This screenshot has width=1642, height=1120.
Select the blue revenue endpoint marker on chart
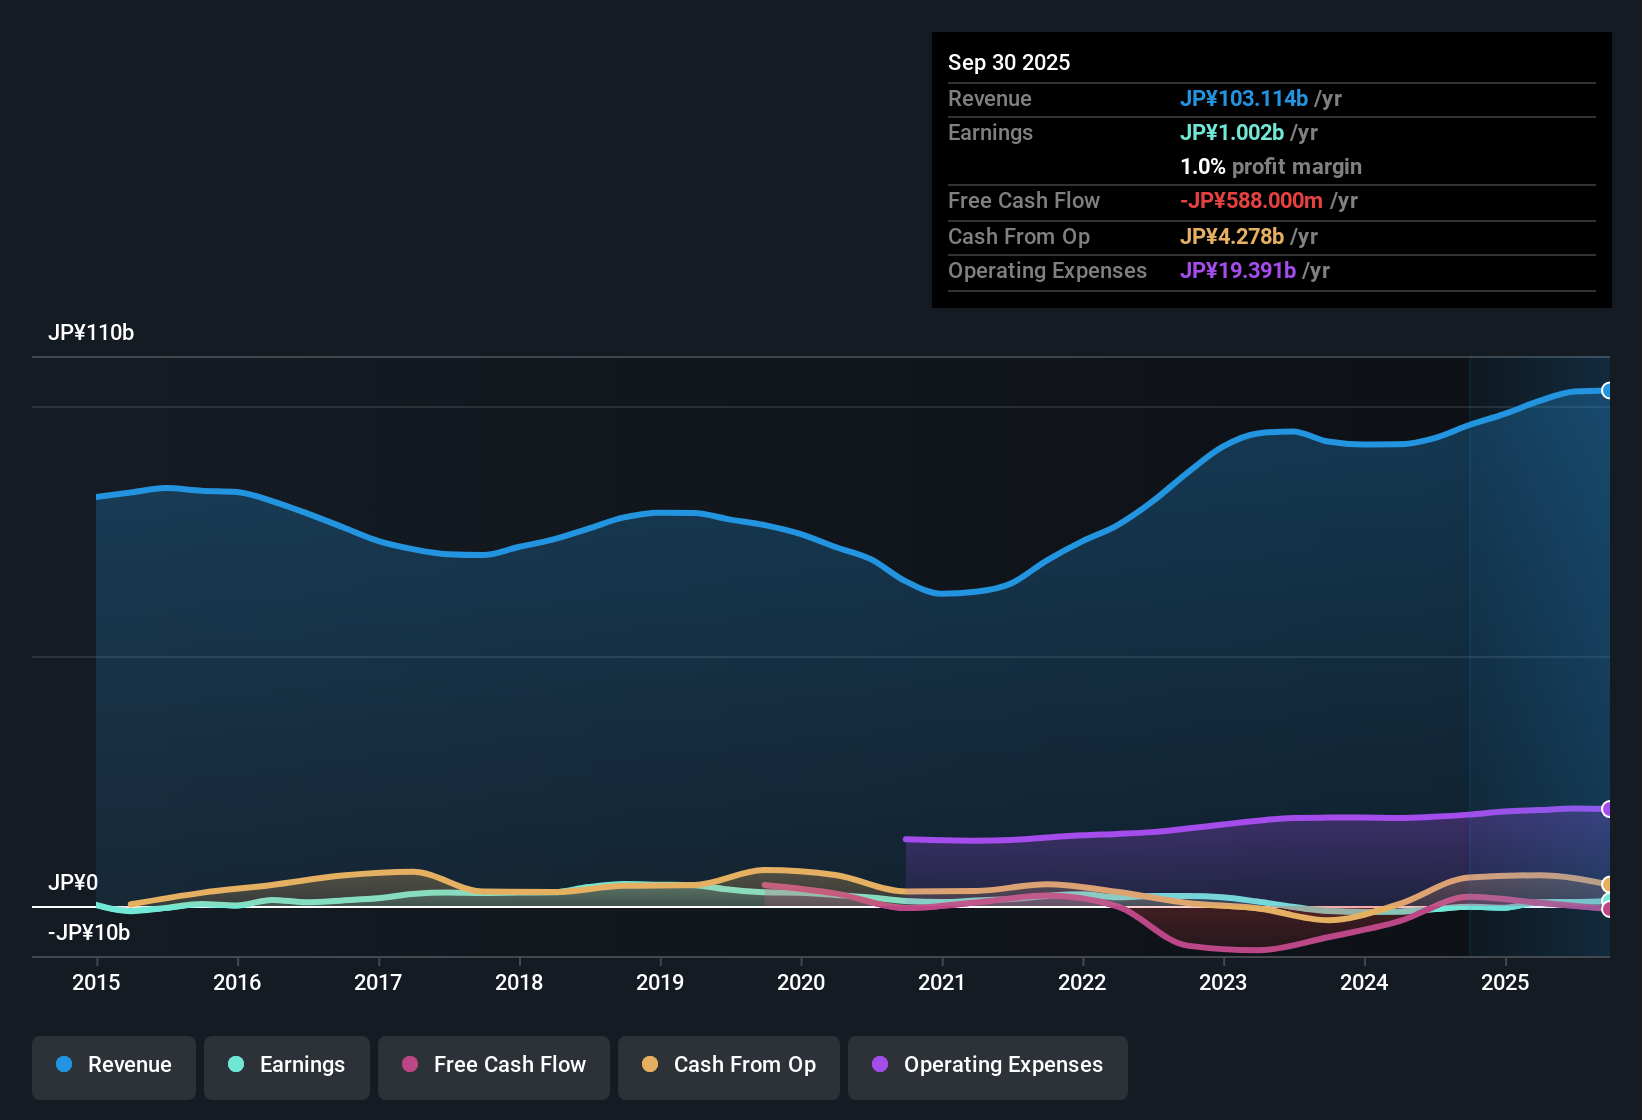click(x=1608, y=389)
